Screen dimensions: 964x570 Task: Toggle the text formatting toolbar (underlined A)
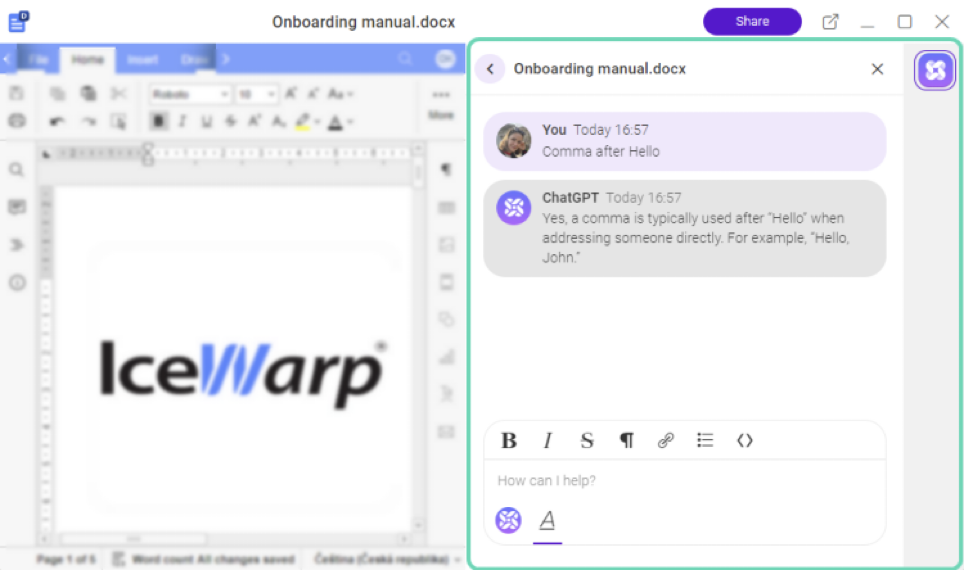[x=547, y=520]
